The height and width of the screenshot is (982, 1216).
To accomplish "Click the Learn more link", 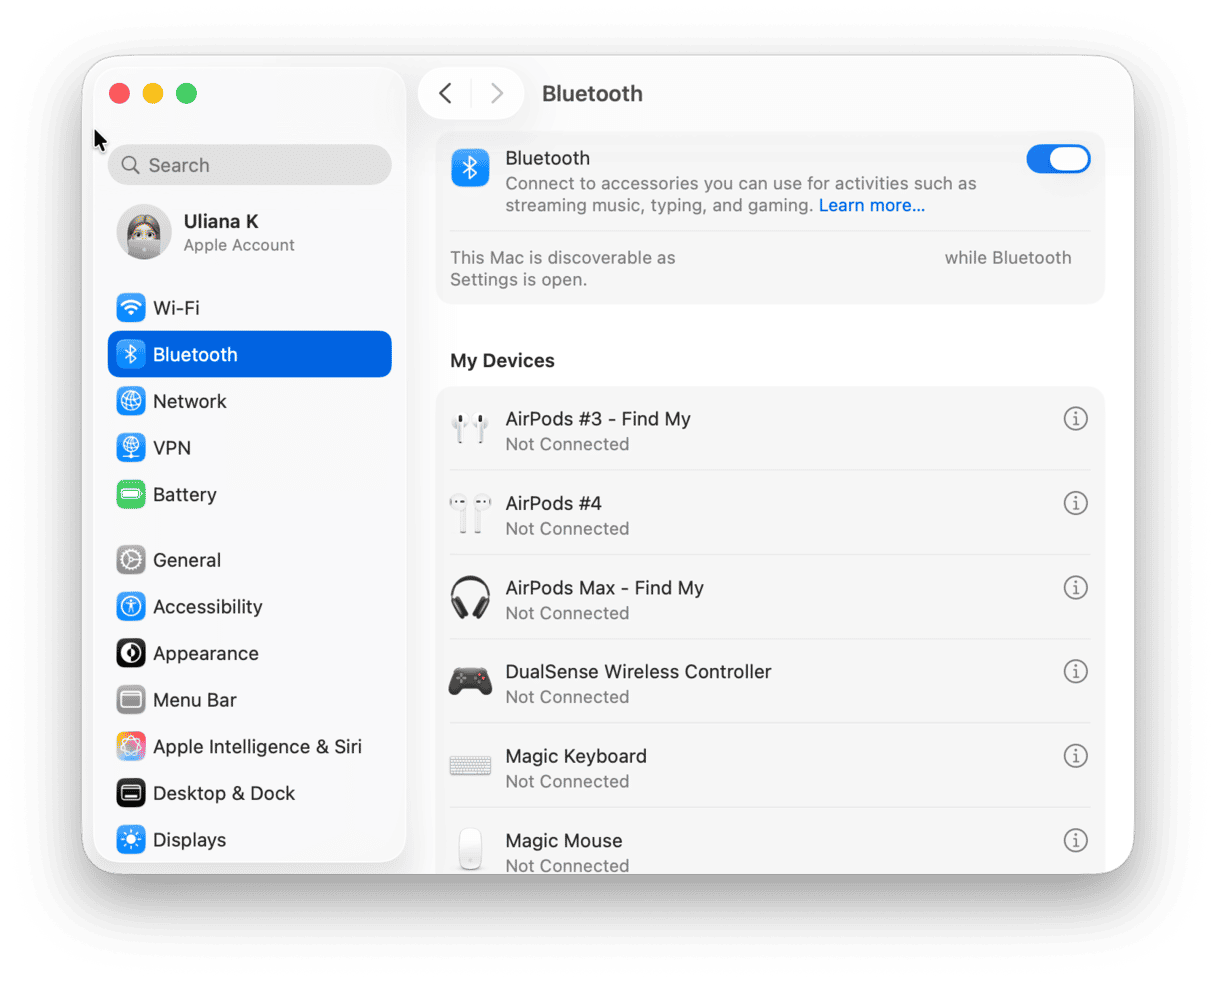I will pos(871,205).
